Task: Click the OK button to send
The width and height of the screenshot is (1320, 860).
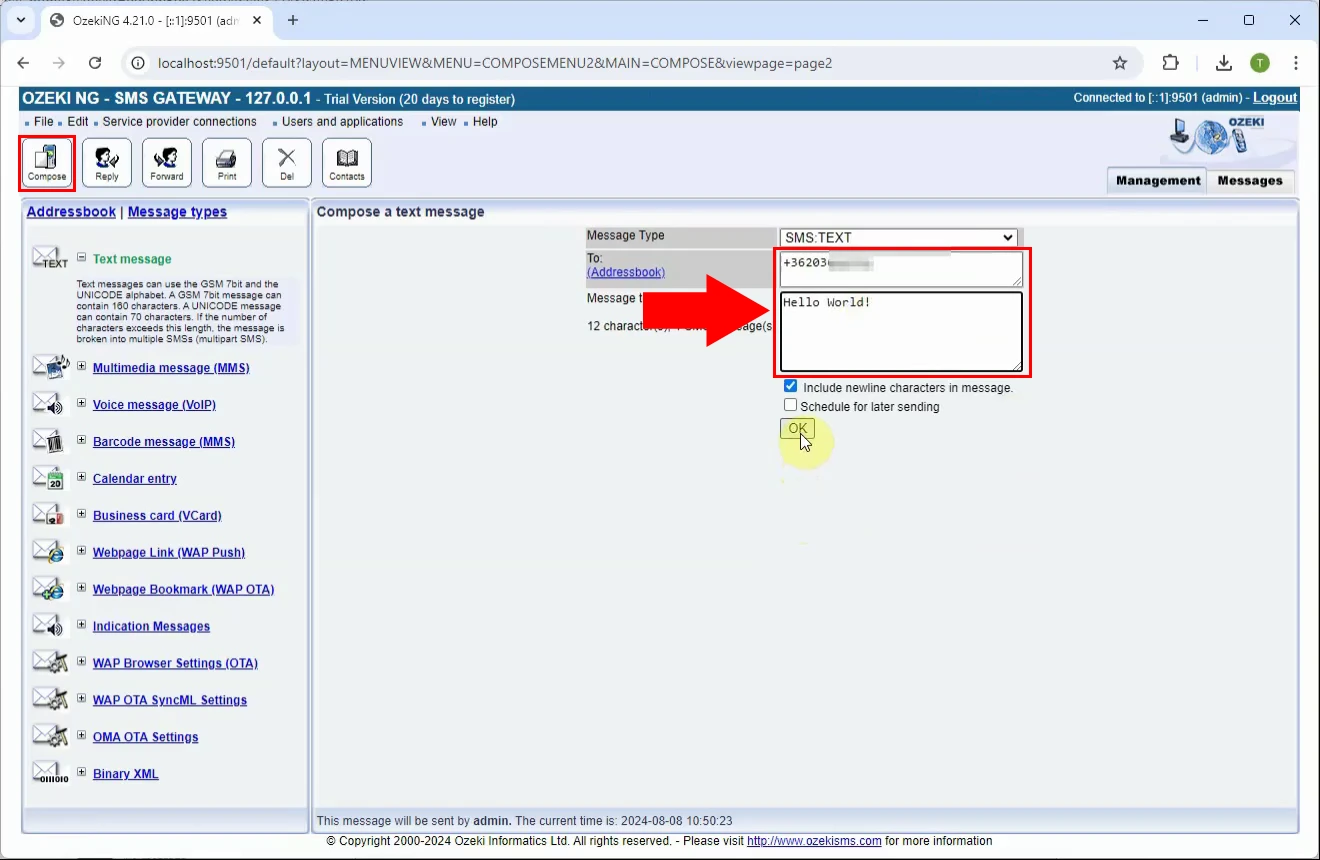Action: [x=797, y=428]
